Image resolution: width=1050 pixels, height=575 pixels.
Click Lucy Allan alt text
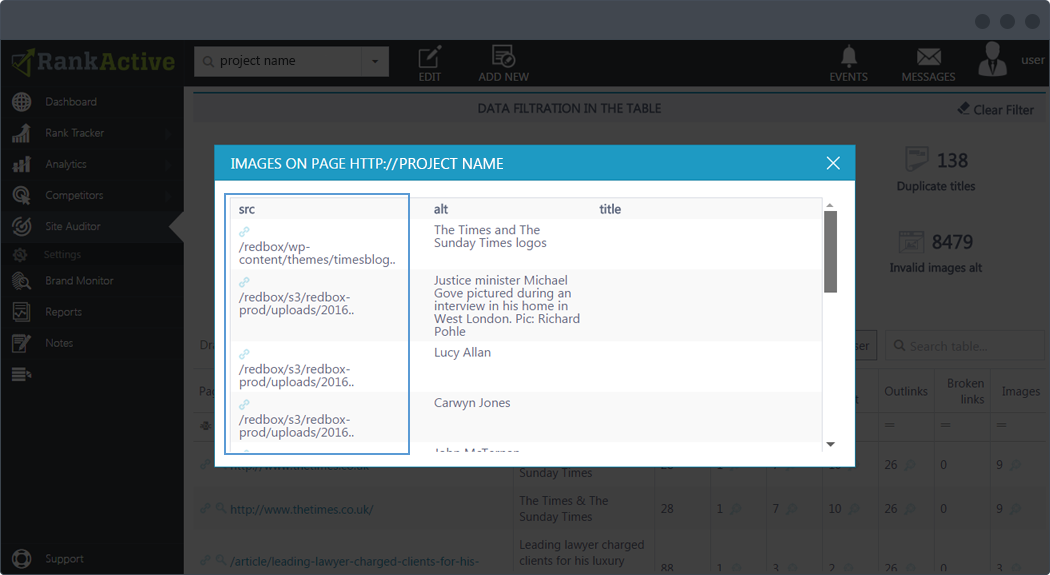coord(462,352)
